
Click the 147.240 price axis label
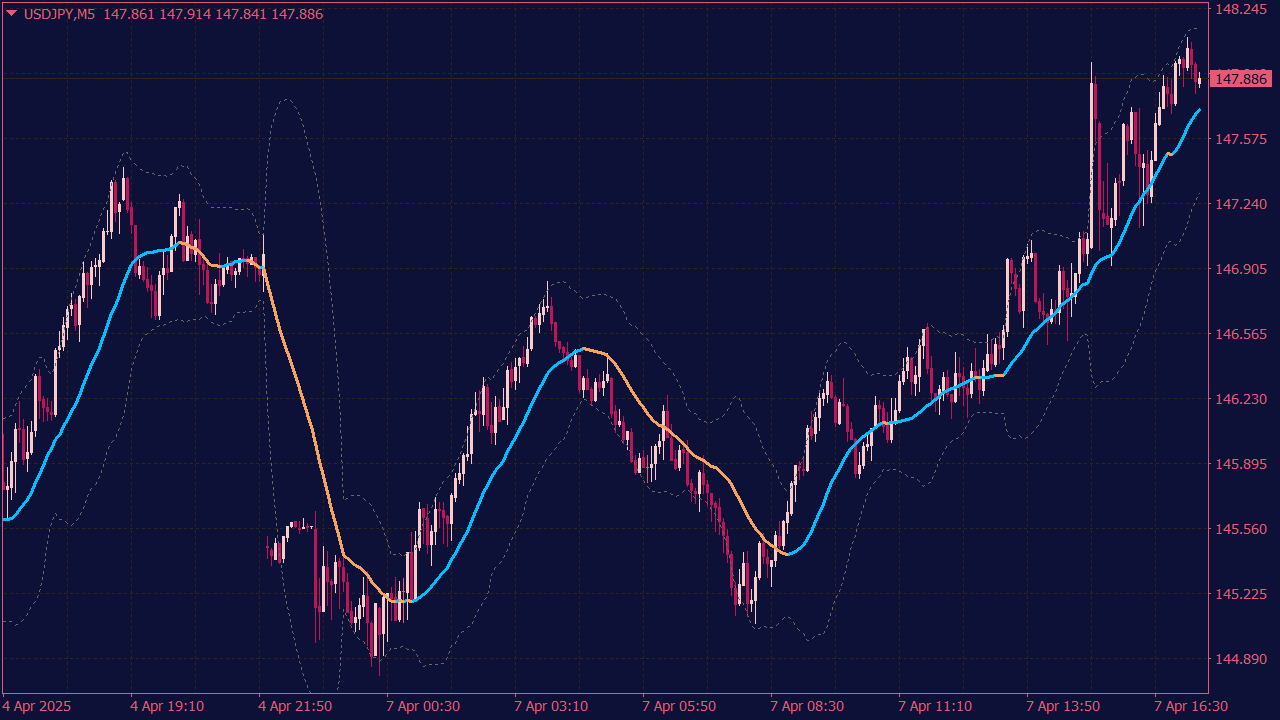click(1240, 204)
